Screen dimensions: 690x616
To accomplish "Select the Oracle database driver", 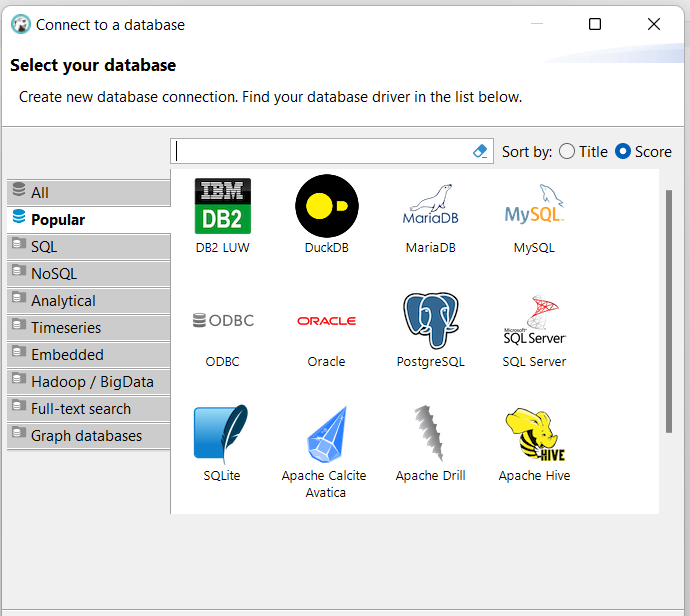I will 326,321.
